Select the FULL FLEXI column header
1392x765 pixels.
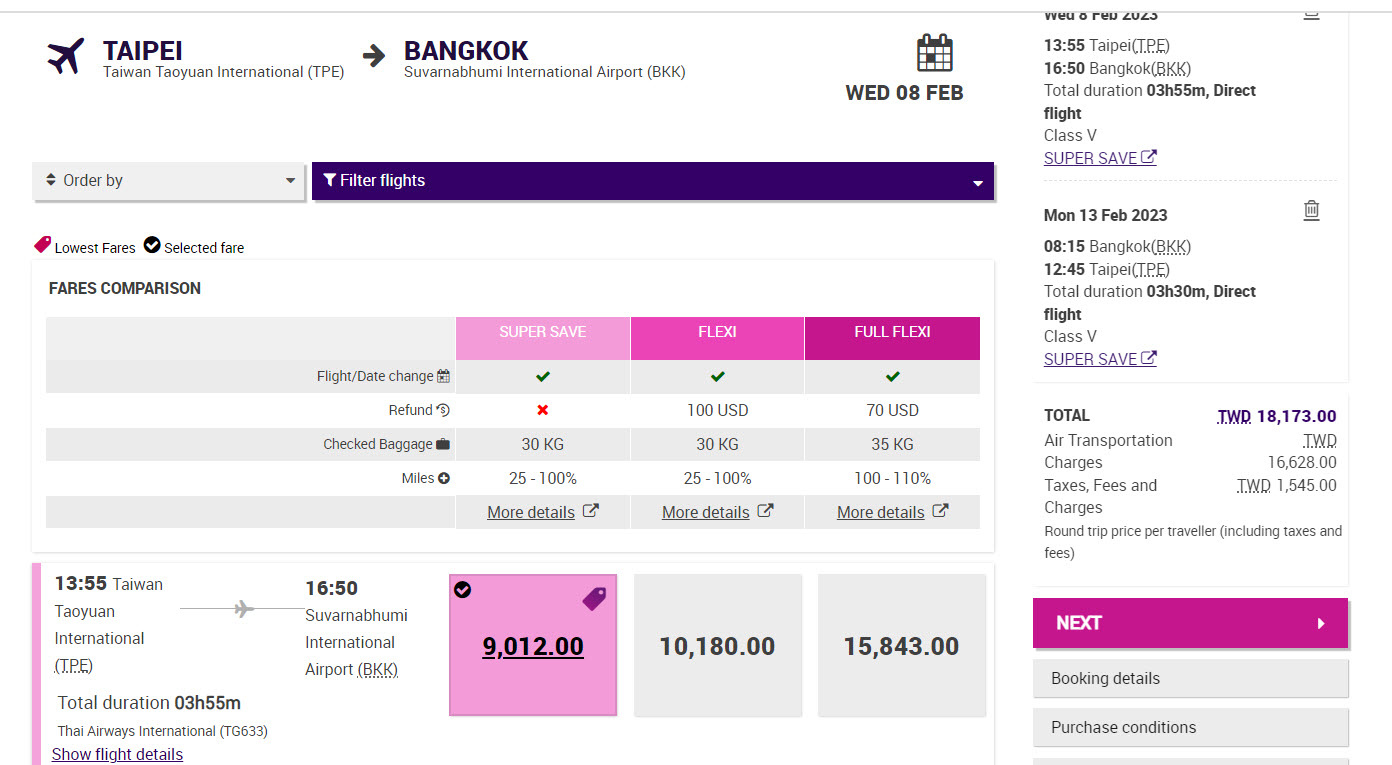pyautogui.click(x=892, y=338)
